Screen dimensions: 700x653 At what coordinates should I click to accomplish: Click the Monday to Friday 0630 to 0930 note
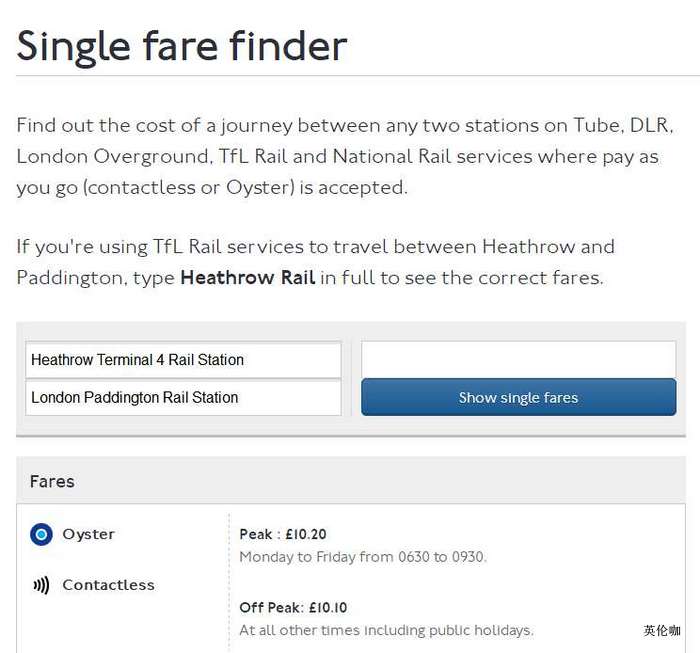click(362, 557)
